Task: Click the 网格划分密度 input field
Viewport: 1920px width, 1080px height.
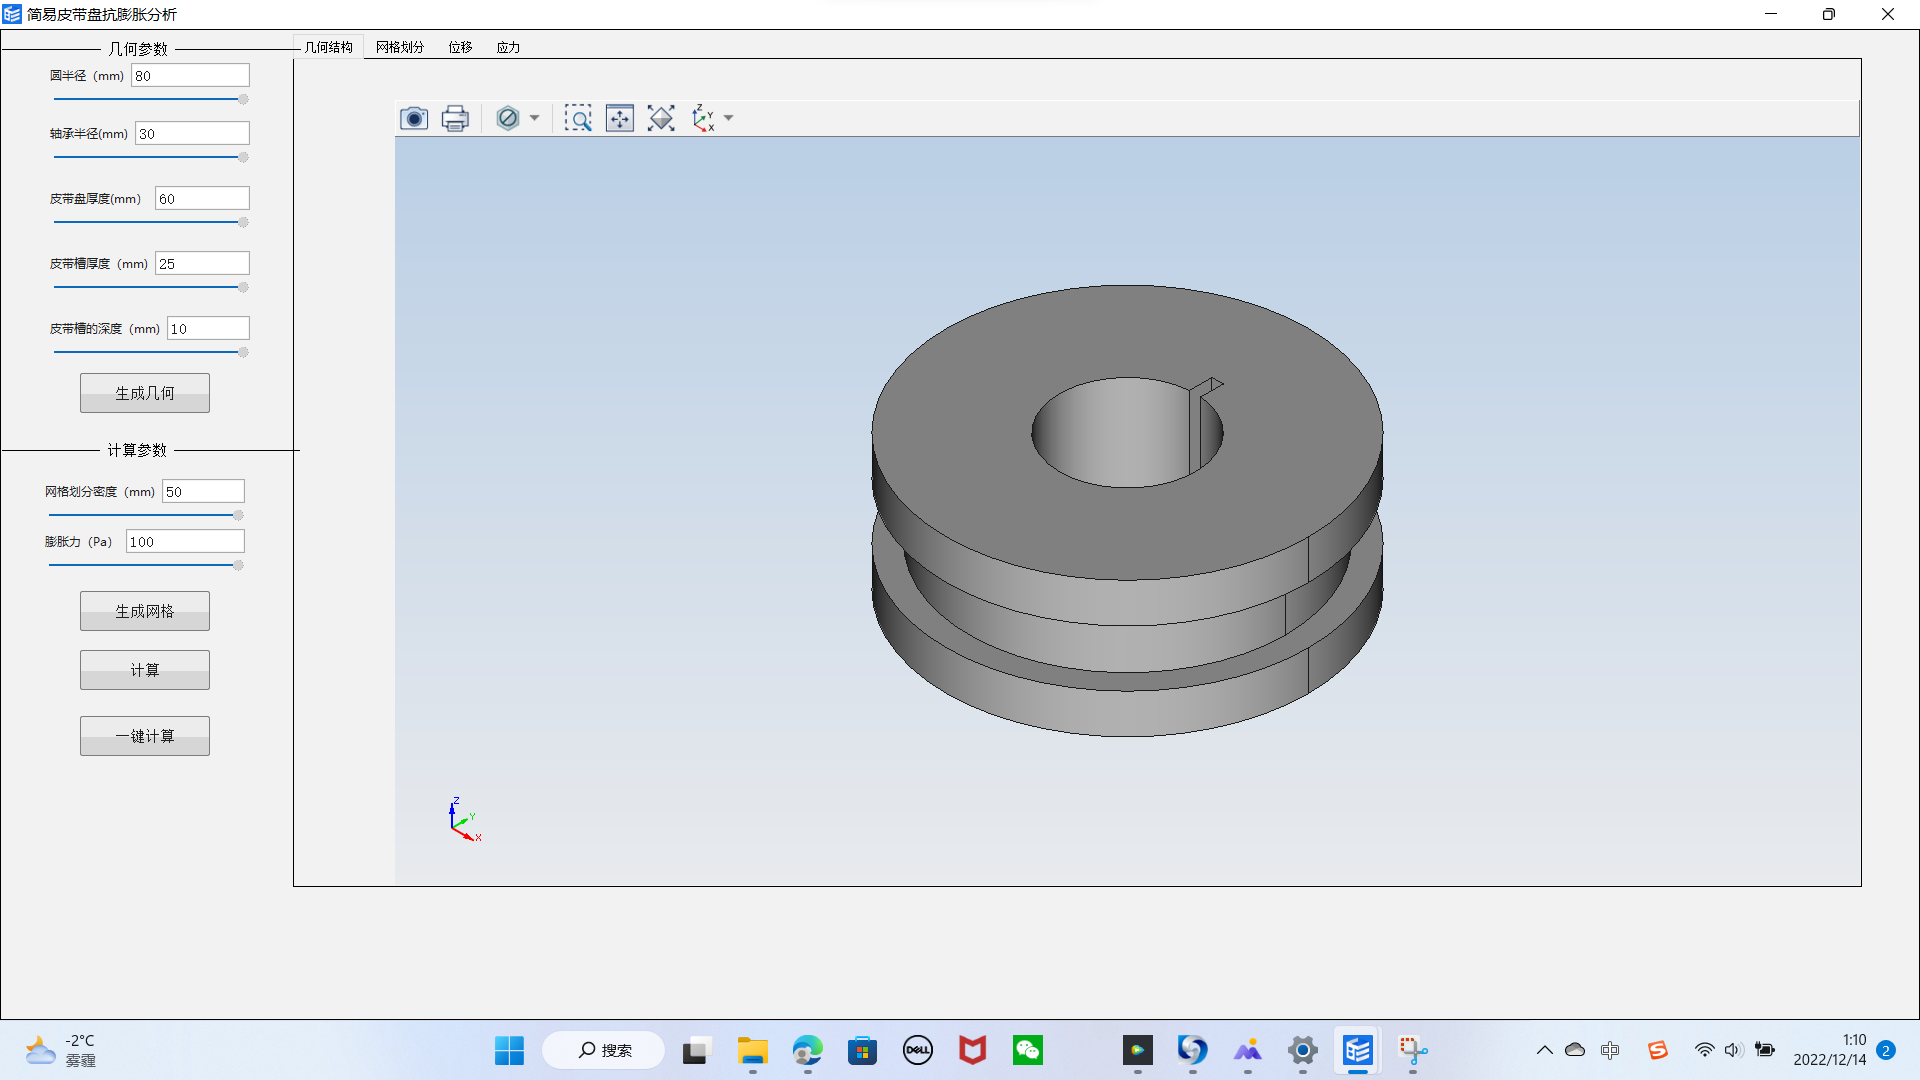Action: tap(203, 492)
